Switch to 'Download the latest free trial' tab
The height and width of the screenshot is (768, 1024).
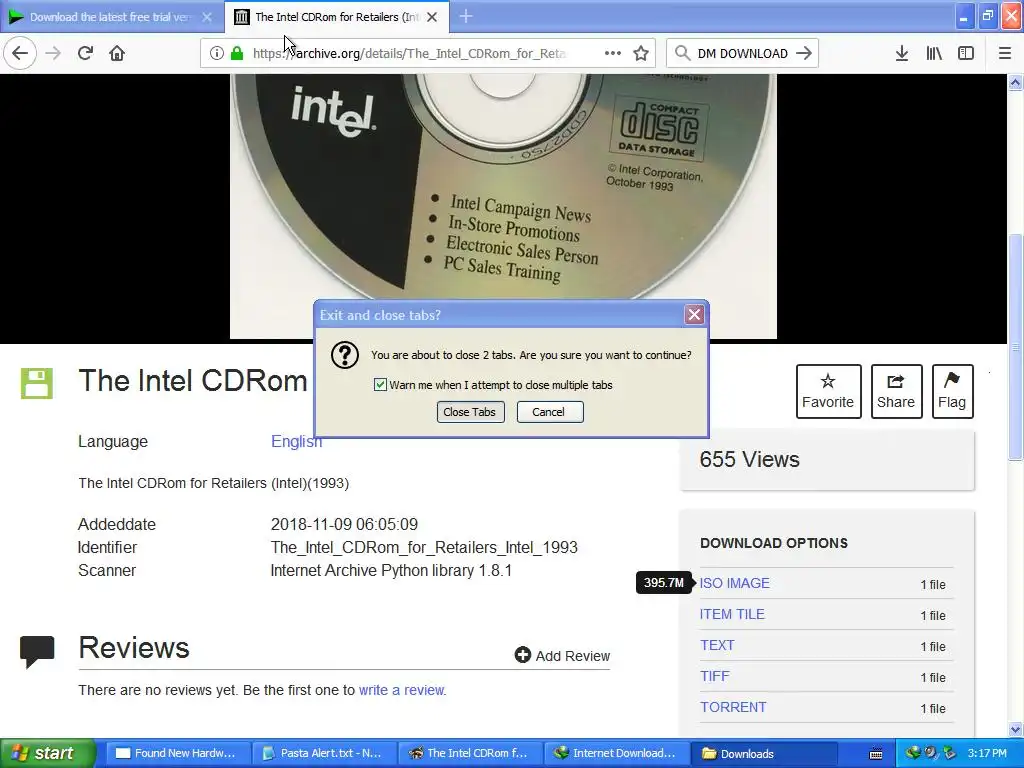[110, 17]
